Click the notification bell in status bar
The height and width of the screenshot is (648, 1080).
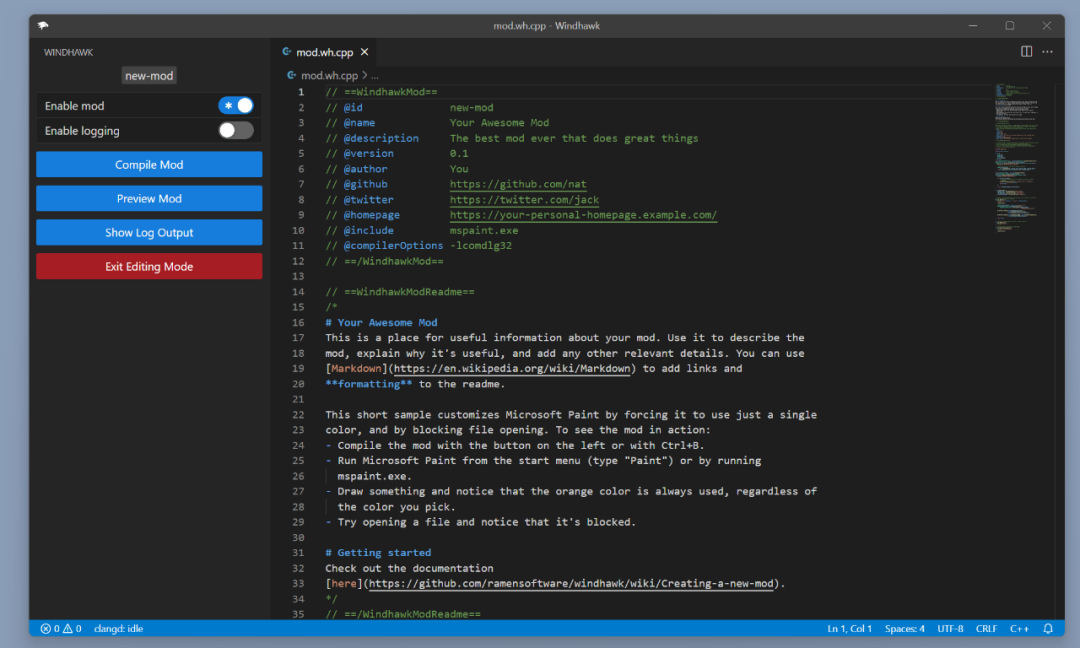pyautogui.click(x=1048, y=629)
